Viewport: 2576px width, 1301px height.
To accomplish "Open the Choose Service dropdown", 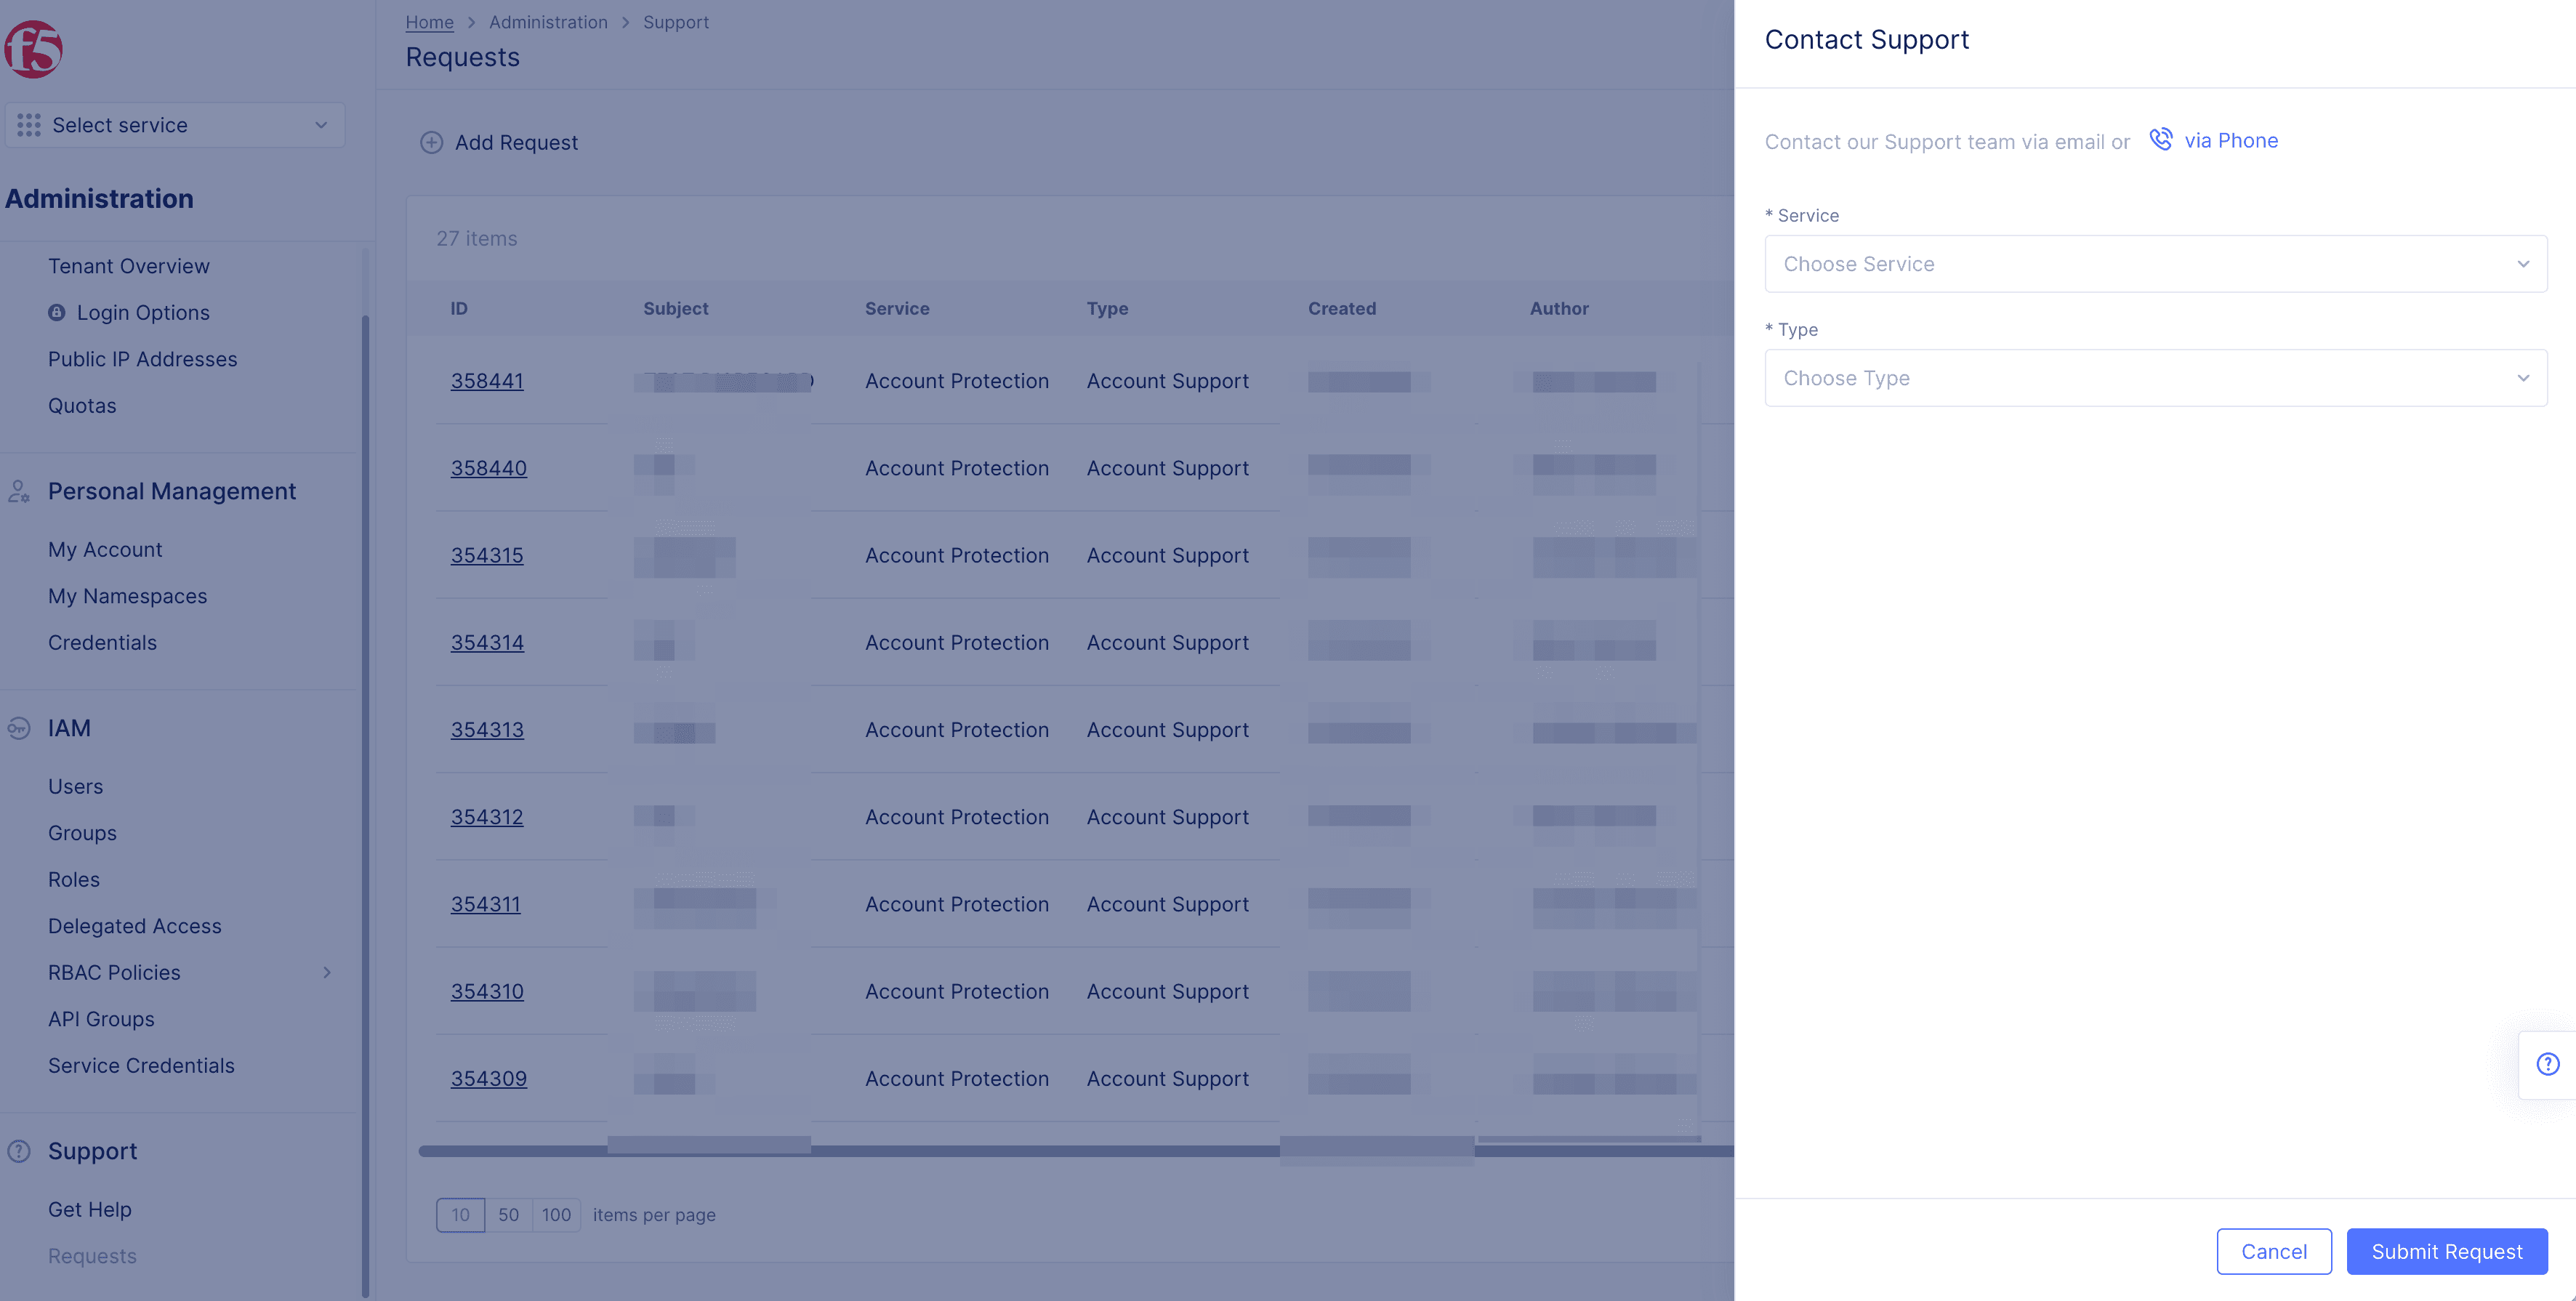I will click(x=2154, y=262).
